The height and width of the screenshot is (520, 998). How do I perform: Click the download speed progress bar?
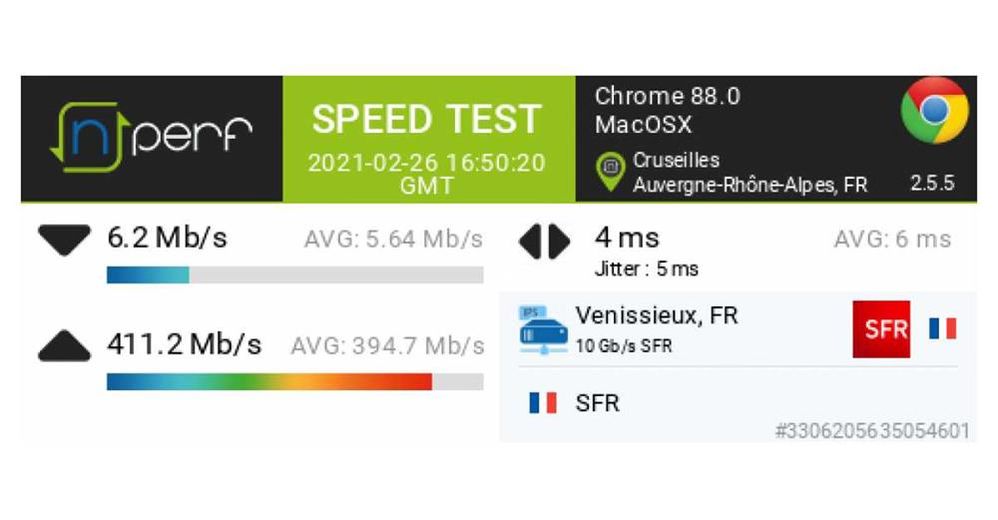pos(294,274)
